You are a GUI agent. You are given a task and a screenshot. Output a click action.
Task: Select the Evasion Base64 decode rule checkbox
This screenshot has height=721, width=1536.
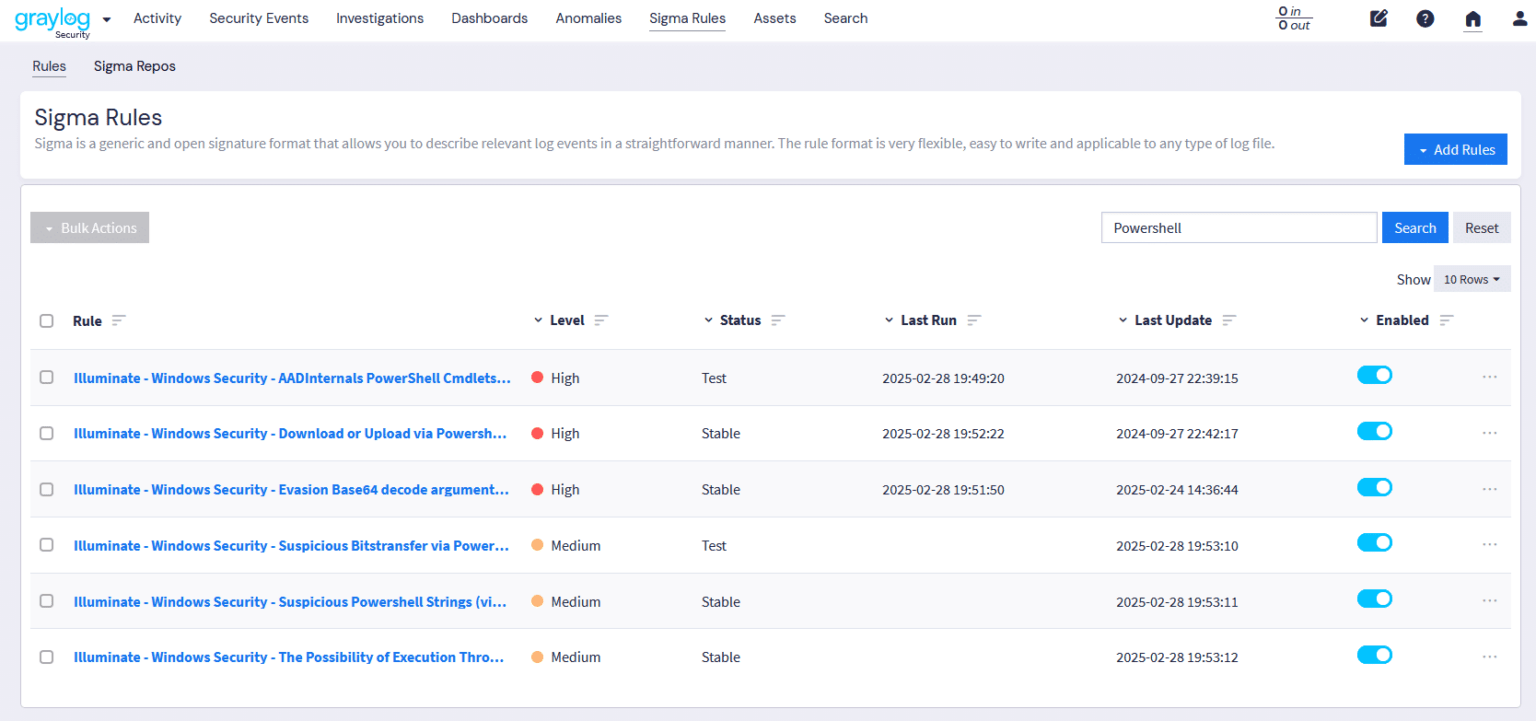click(x=47, y=489)
